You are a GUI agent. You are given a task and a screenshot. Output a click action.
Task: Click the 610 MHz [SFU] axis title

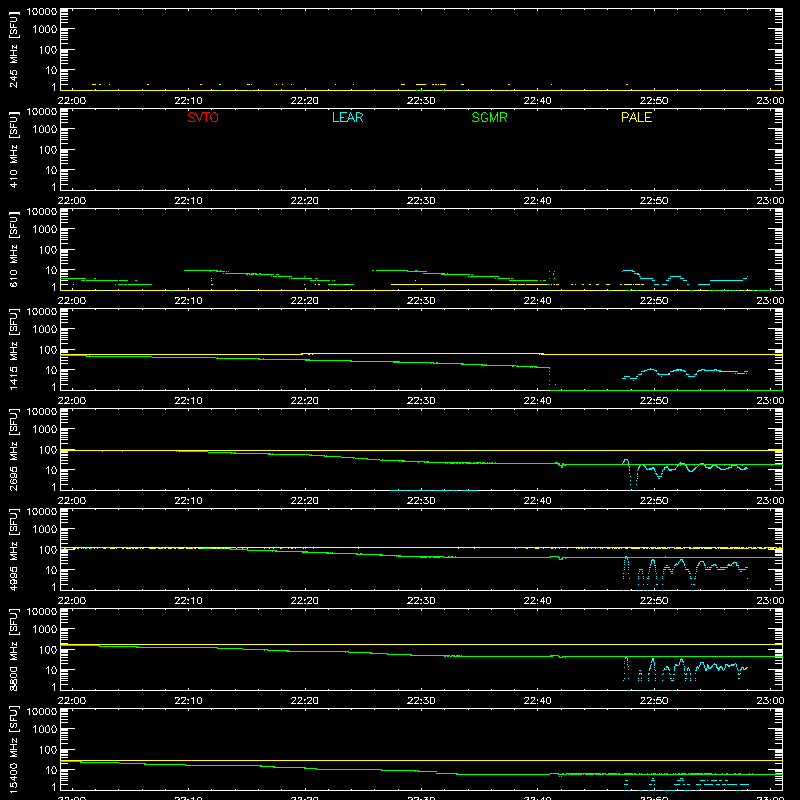tap(13, 250)
